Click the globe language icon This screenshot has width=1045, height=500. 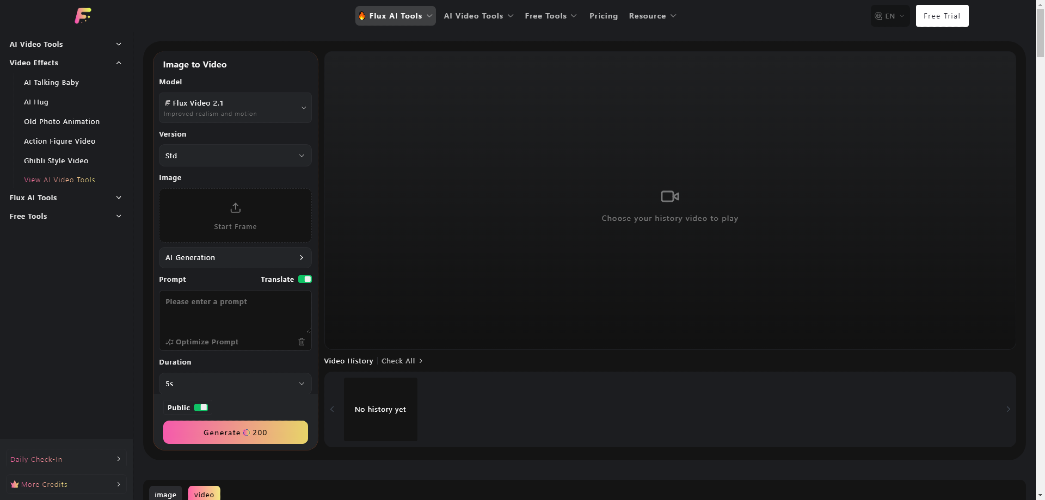pyautogui.click(x=878, y=16)
